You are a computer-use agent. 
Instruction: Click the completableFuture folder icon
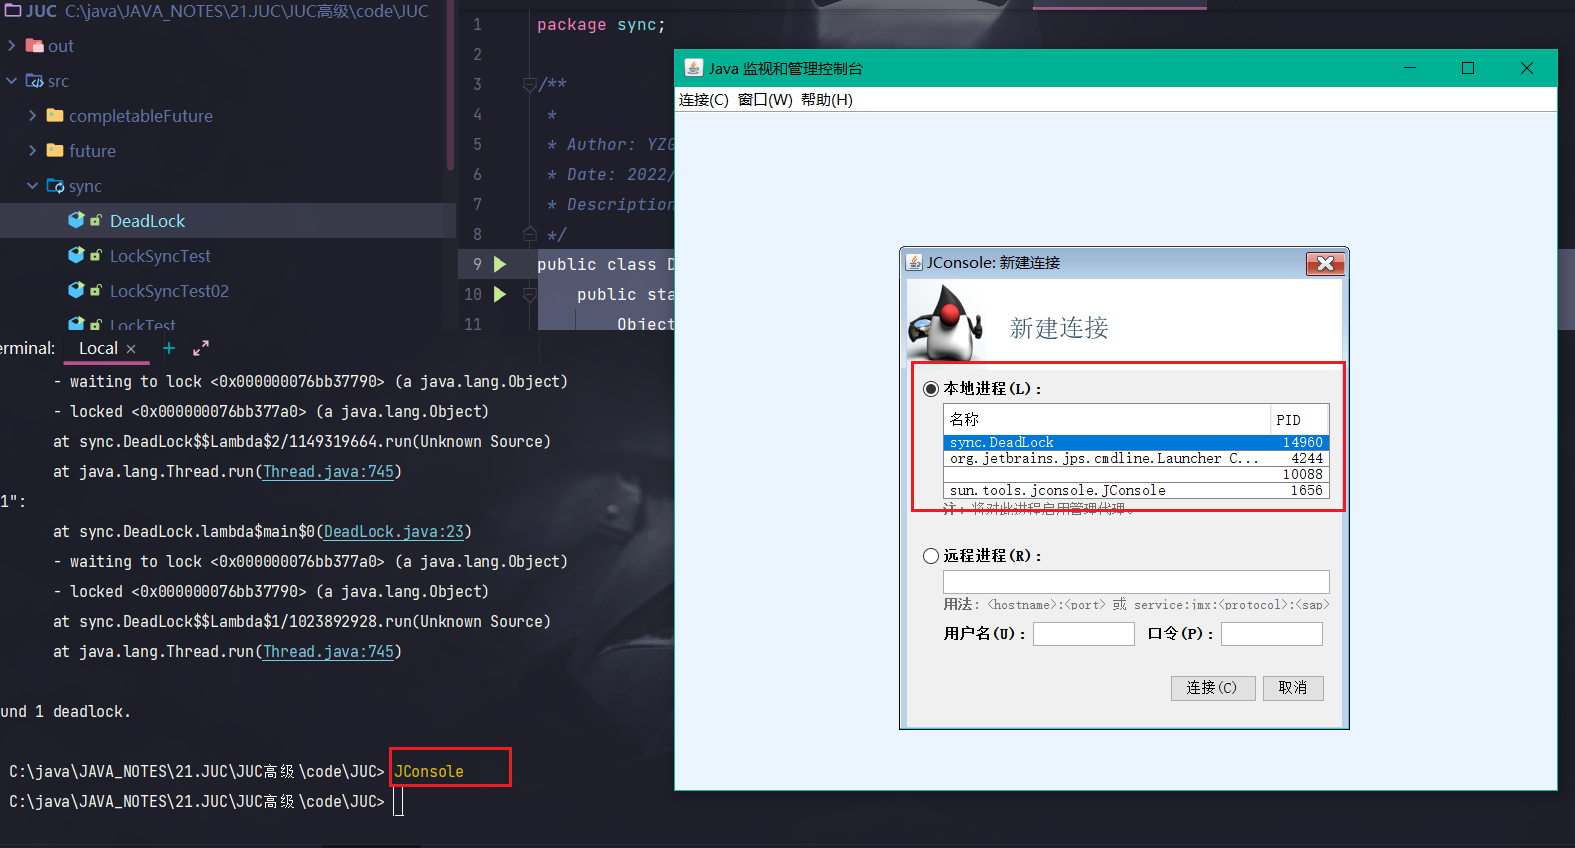pyautogui.click(x=55, y=116)
